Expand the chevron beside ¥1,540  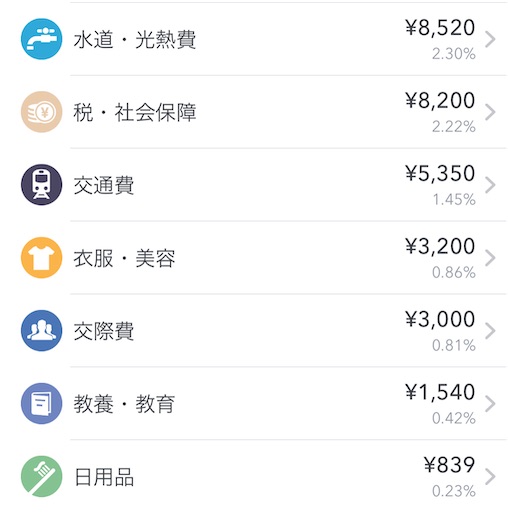point(490,404)
